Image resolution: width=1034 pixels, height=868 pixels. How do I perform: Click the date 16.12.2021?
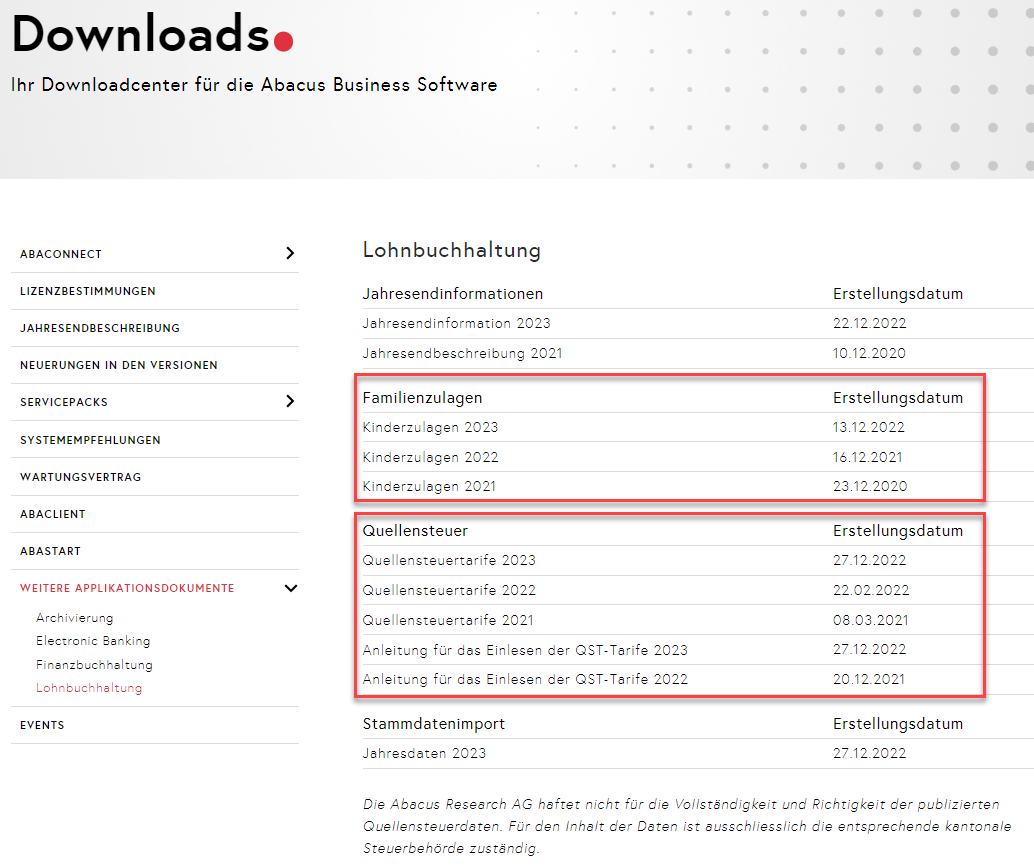click(867, 458)
